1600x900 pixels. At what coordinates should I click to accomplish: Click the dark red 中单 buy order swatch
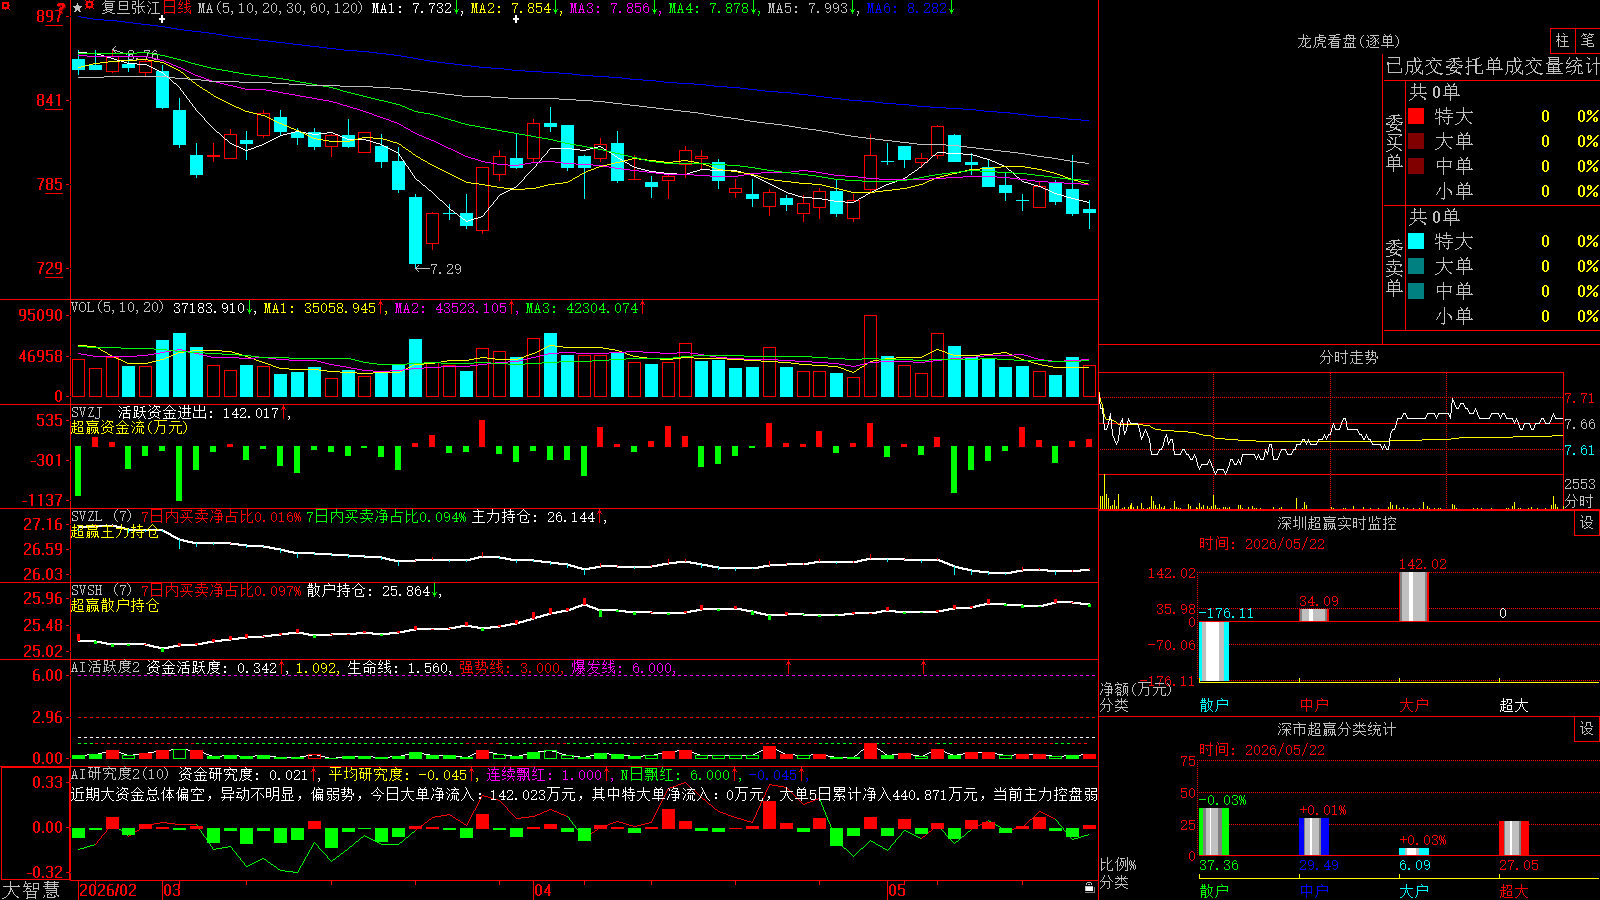tap(1416, 166)
